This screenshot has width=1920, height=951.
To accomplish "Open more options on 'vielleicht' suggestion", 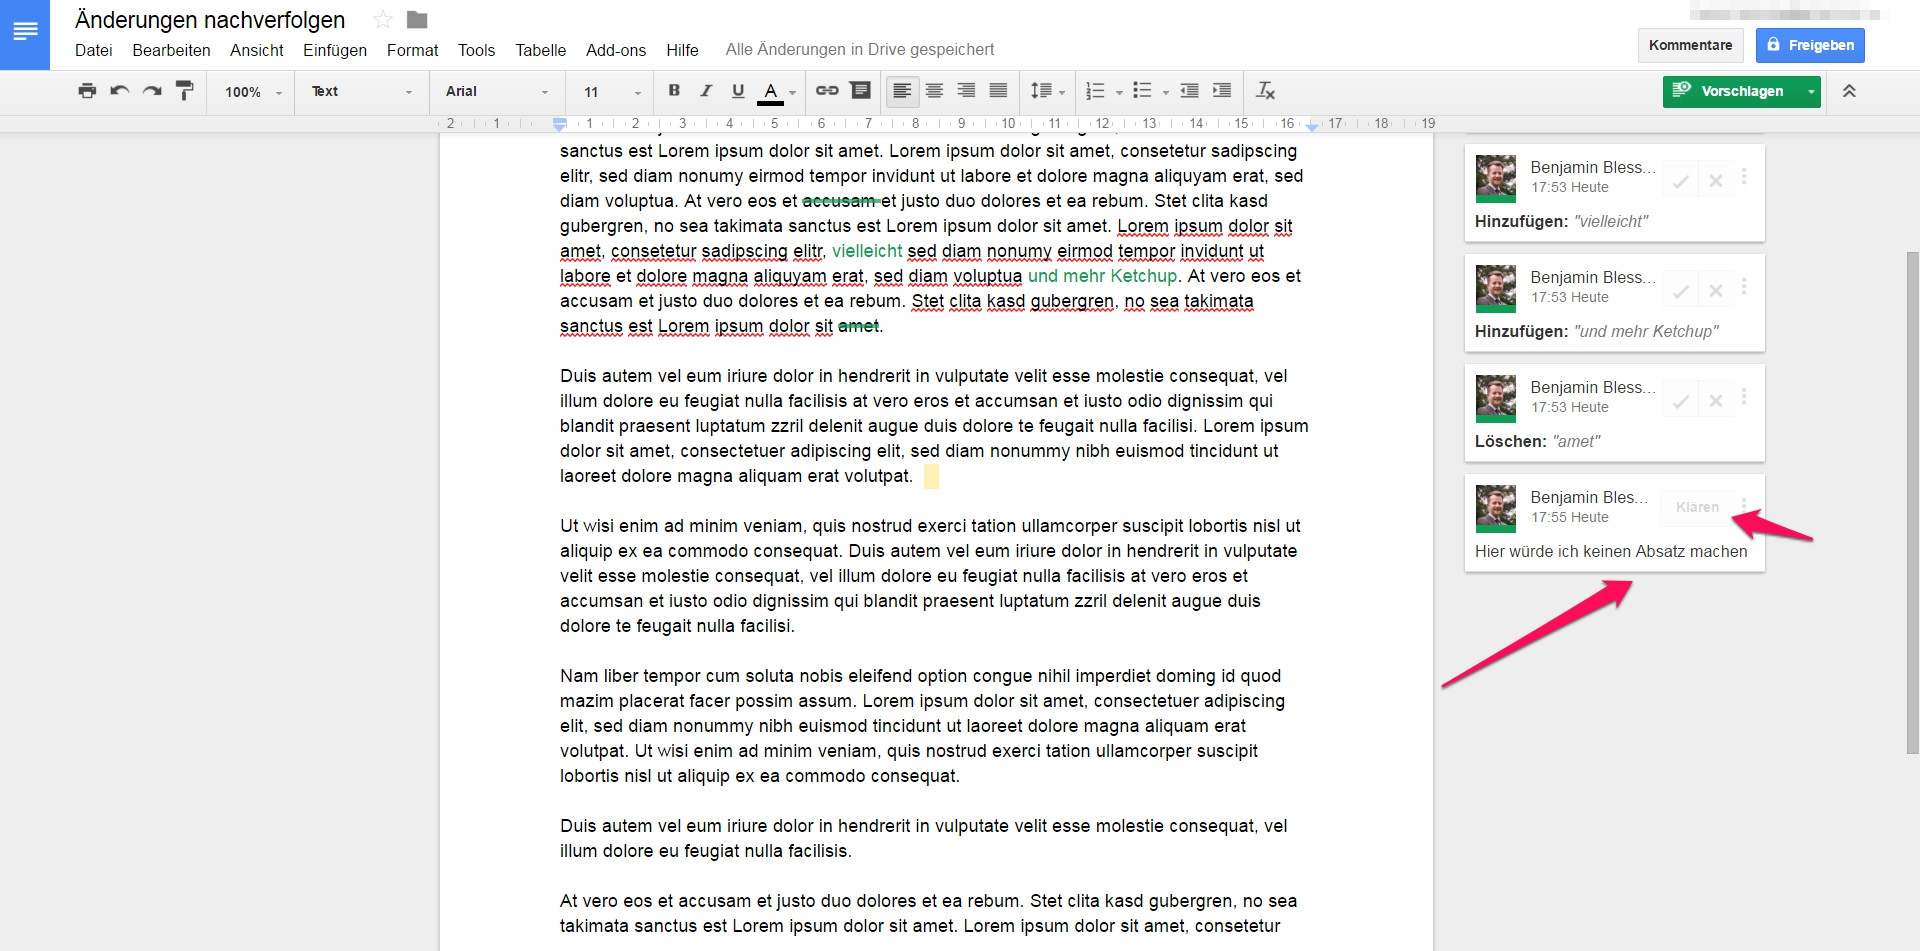I will coord(1744,177).
